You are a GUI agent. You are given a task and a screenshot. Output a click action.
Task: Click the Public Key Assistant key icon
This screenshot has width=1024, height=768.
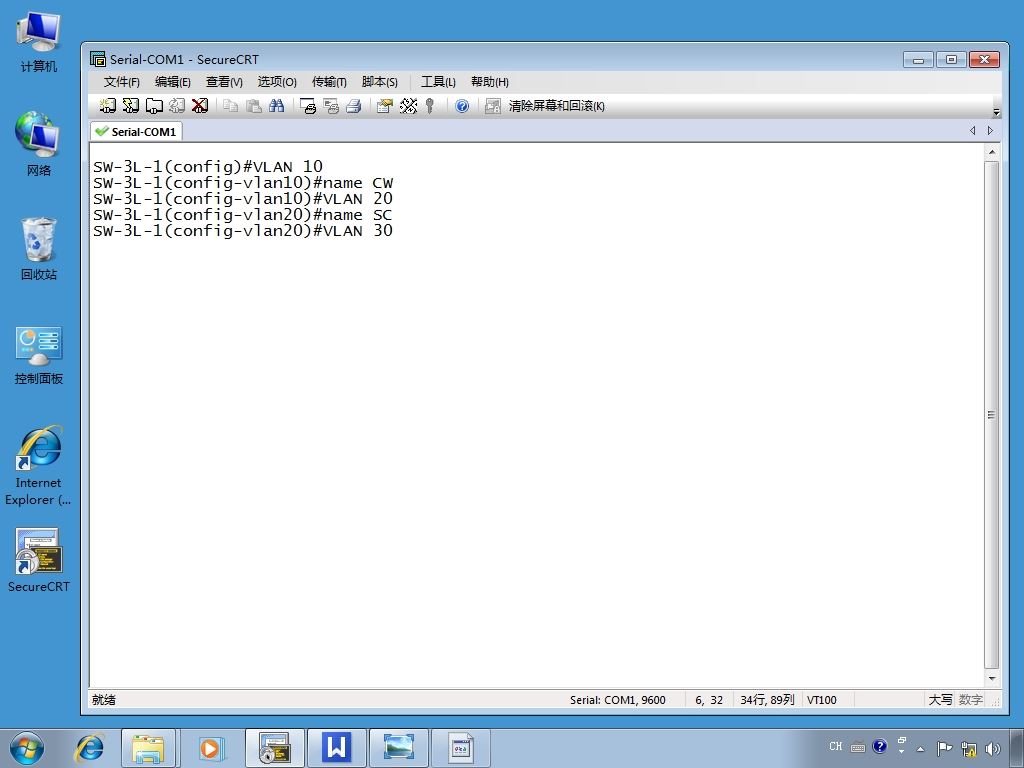[430, 106]
